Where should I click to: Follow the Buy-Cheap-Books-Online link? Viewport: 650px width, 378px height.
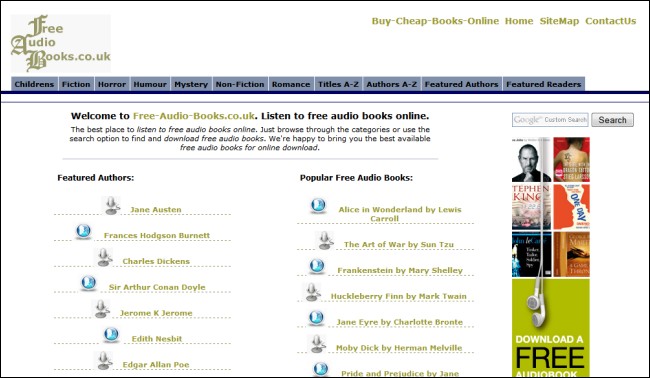pos(435,21)
